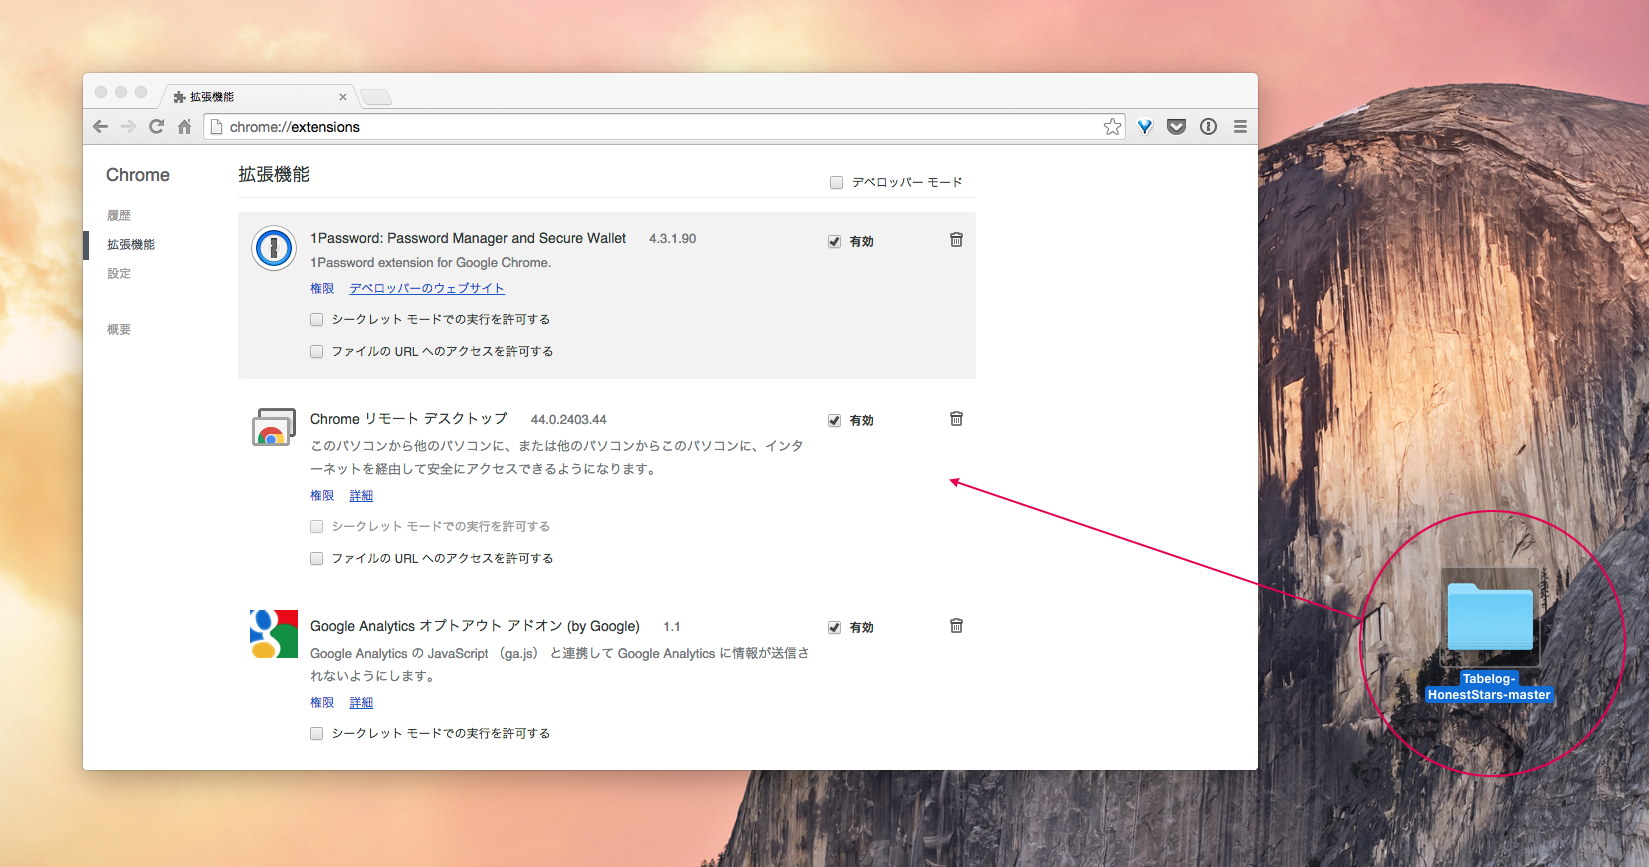
Task: Click the Chrome sidebar heading
Action: (x=138, y=175)
